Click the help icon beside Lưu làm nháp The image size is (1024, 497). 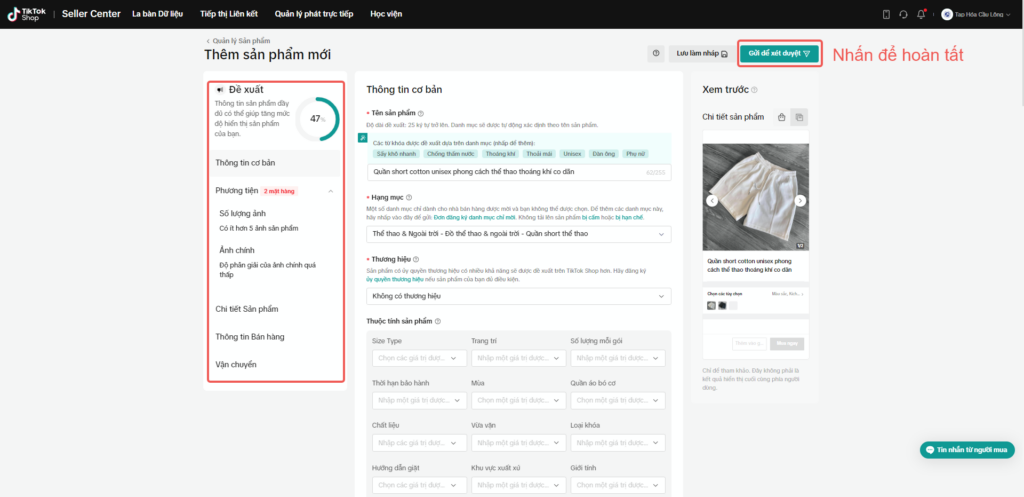[x=656, y=54]
